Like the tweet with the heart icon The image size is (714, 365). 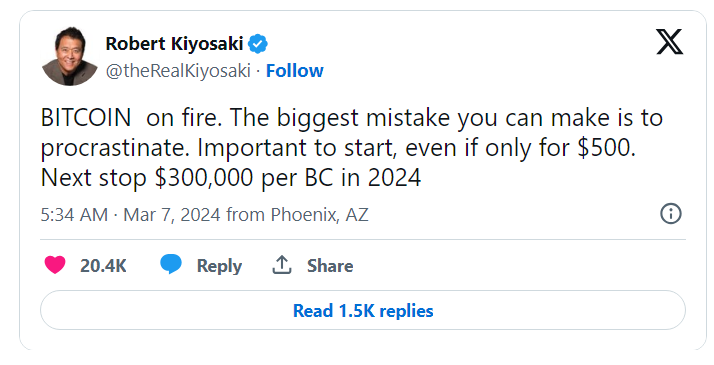click(x=55, y=265)
